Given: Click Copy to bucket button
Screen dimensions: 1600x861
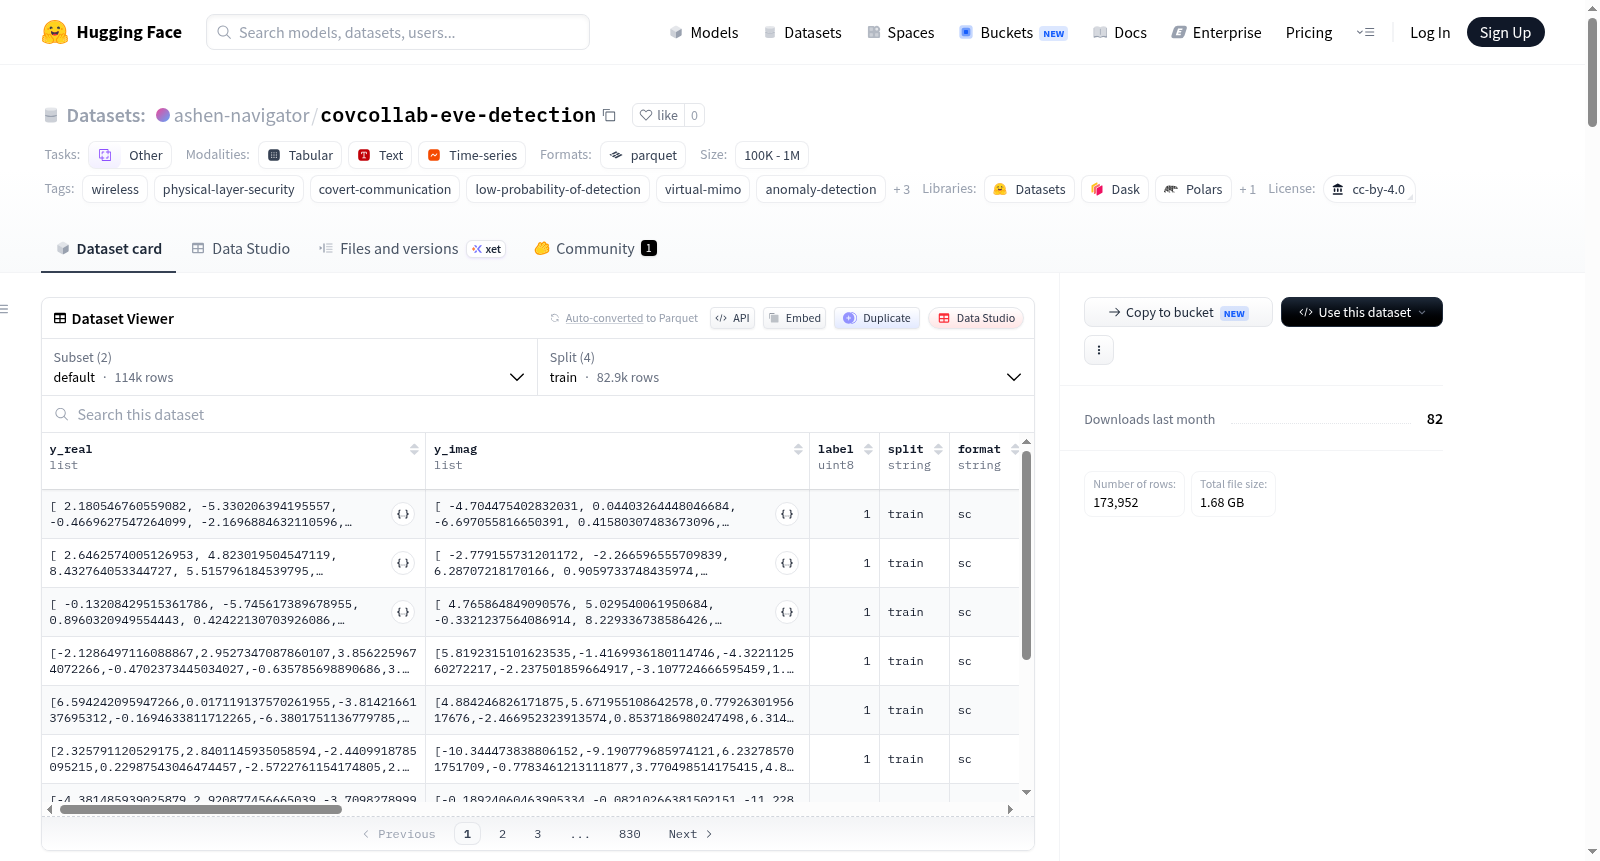Looking at the screenshot, I should pos(1178,312).
